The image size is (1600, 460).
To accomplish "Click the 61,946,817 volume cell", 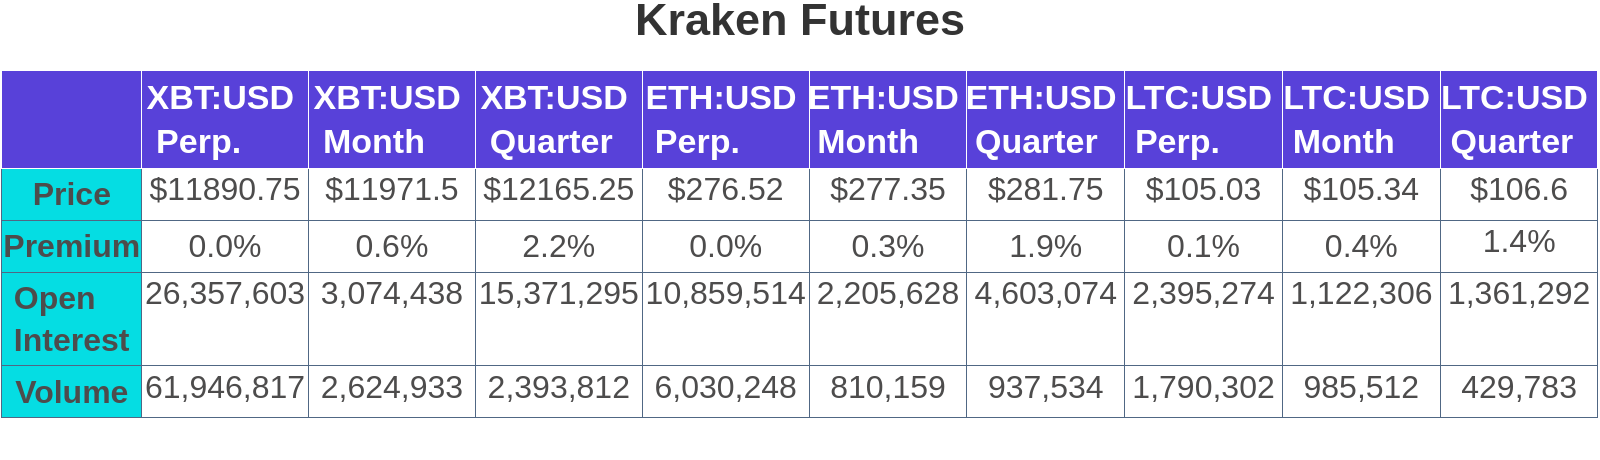I will (225, 388).
